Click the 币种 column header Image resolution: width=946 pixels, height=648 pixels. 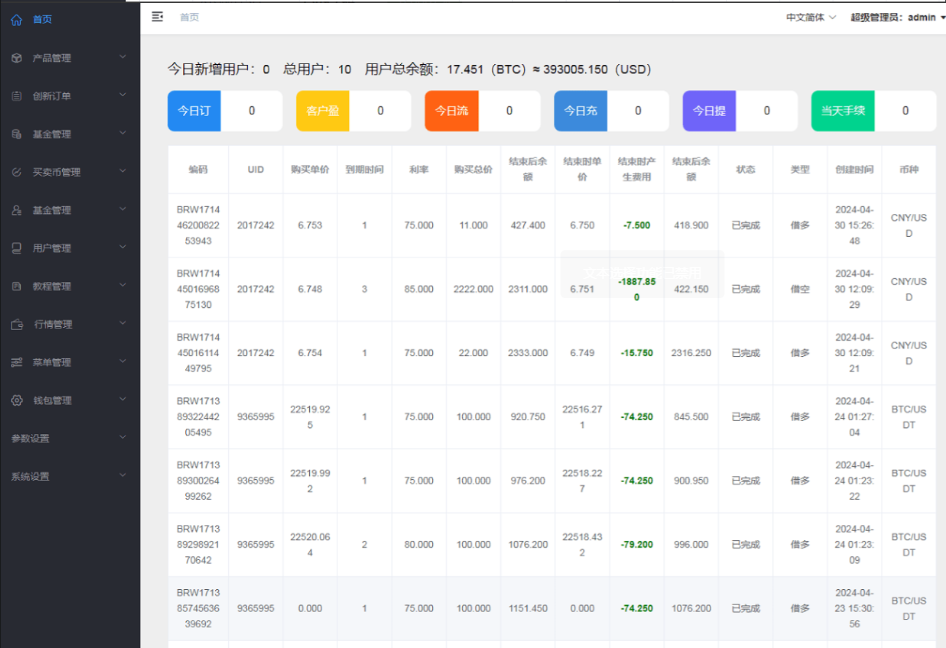909,170
